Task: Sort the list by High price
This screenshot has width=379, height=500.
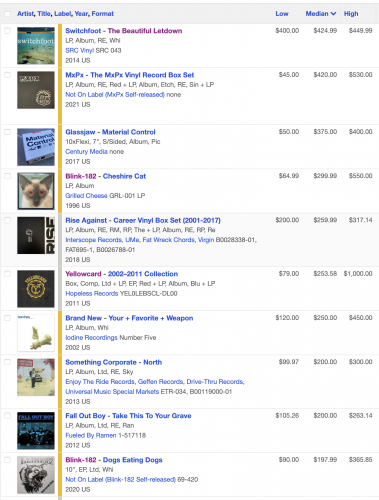Action: point(351,14)
